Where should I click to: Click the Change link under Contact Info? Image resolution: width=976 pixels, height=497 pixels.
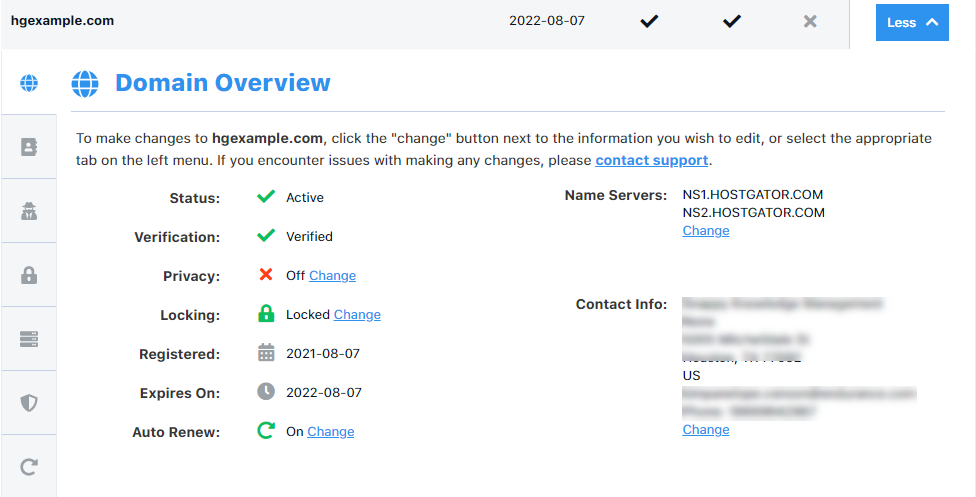(x=706, y=430)
